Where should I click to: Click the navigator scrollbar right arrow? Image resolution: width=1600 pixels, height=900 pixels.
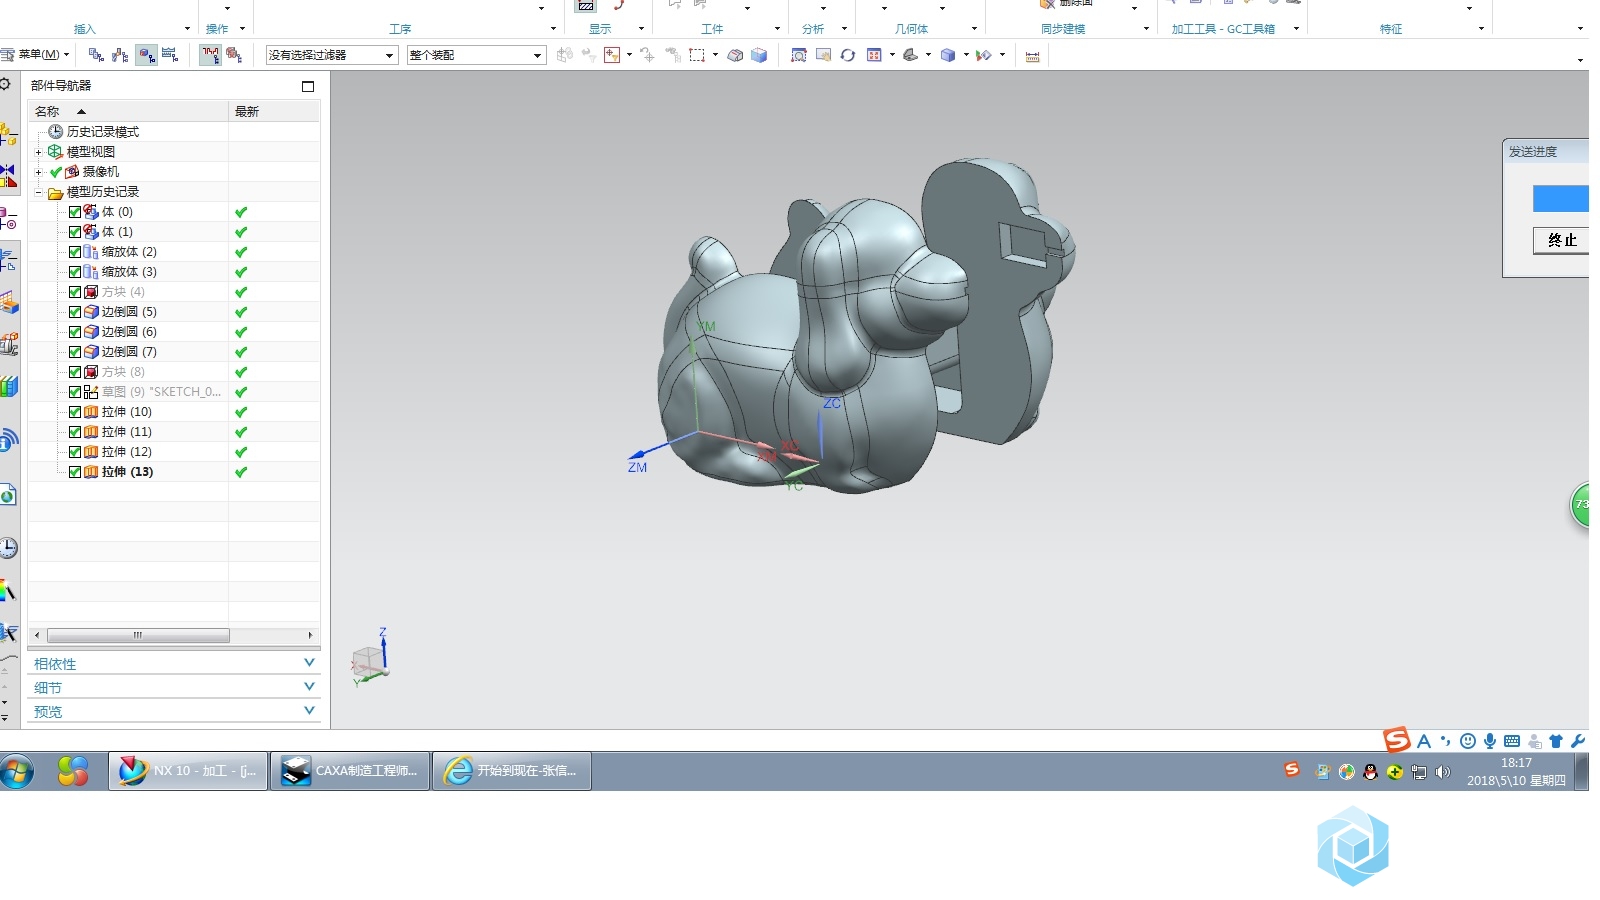[x=310, y=635]
